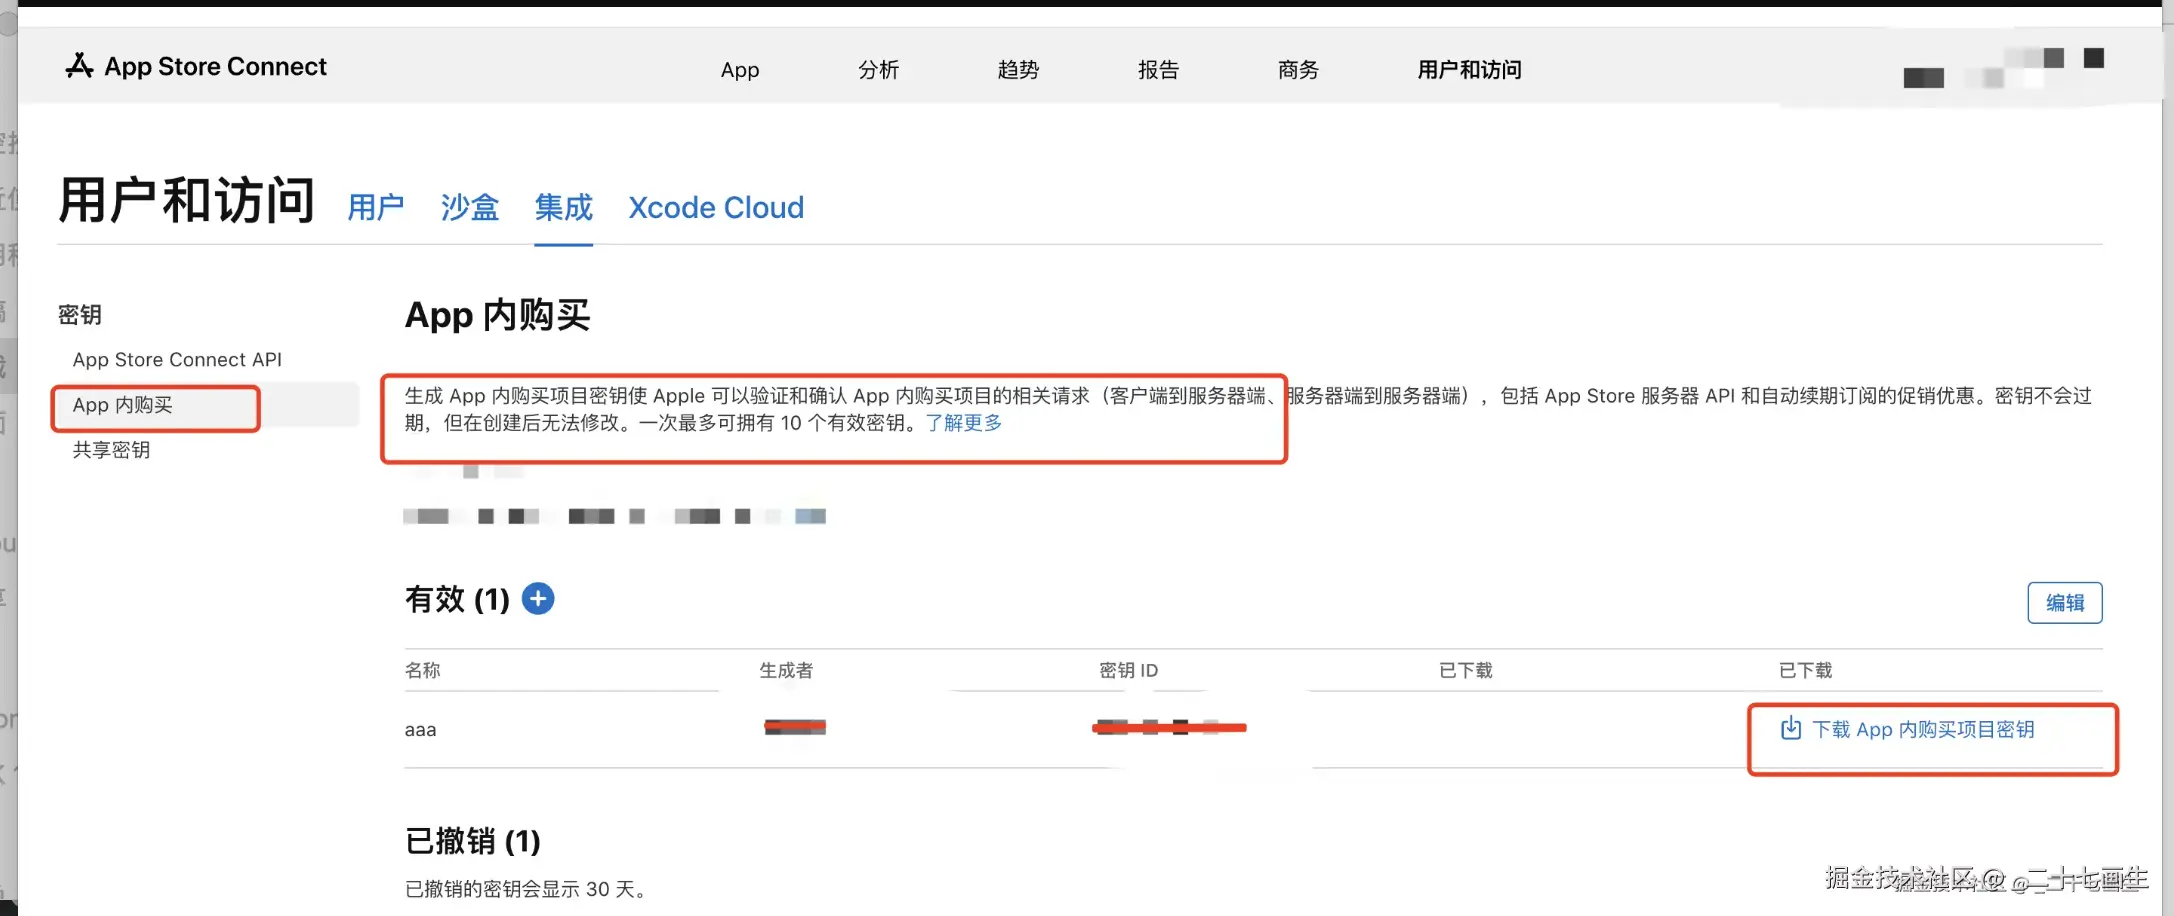This screenshot has width=2174, height=916.
Task: Switch to the 集成 tab
Action: coord(564,207)
